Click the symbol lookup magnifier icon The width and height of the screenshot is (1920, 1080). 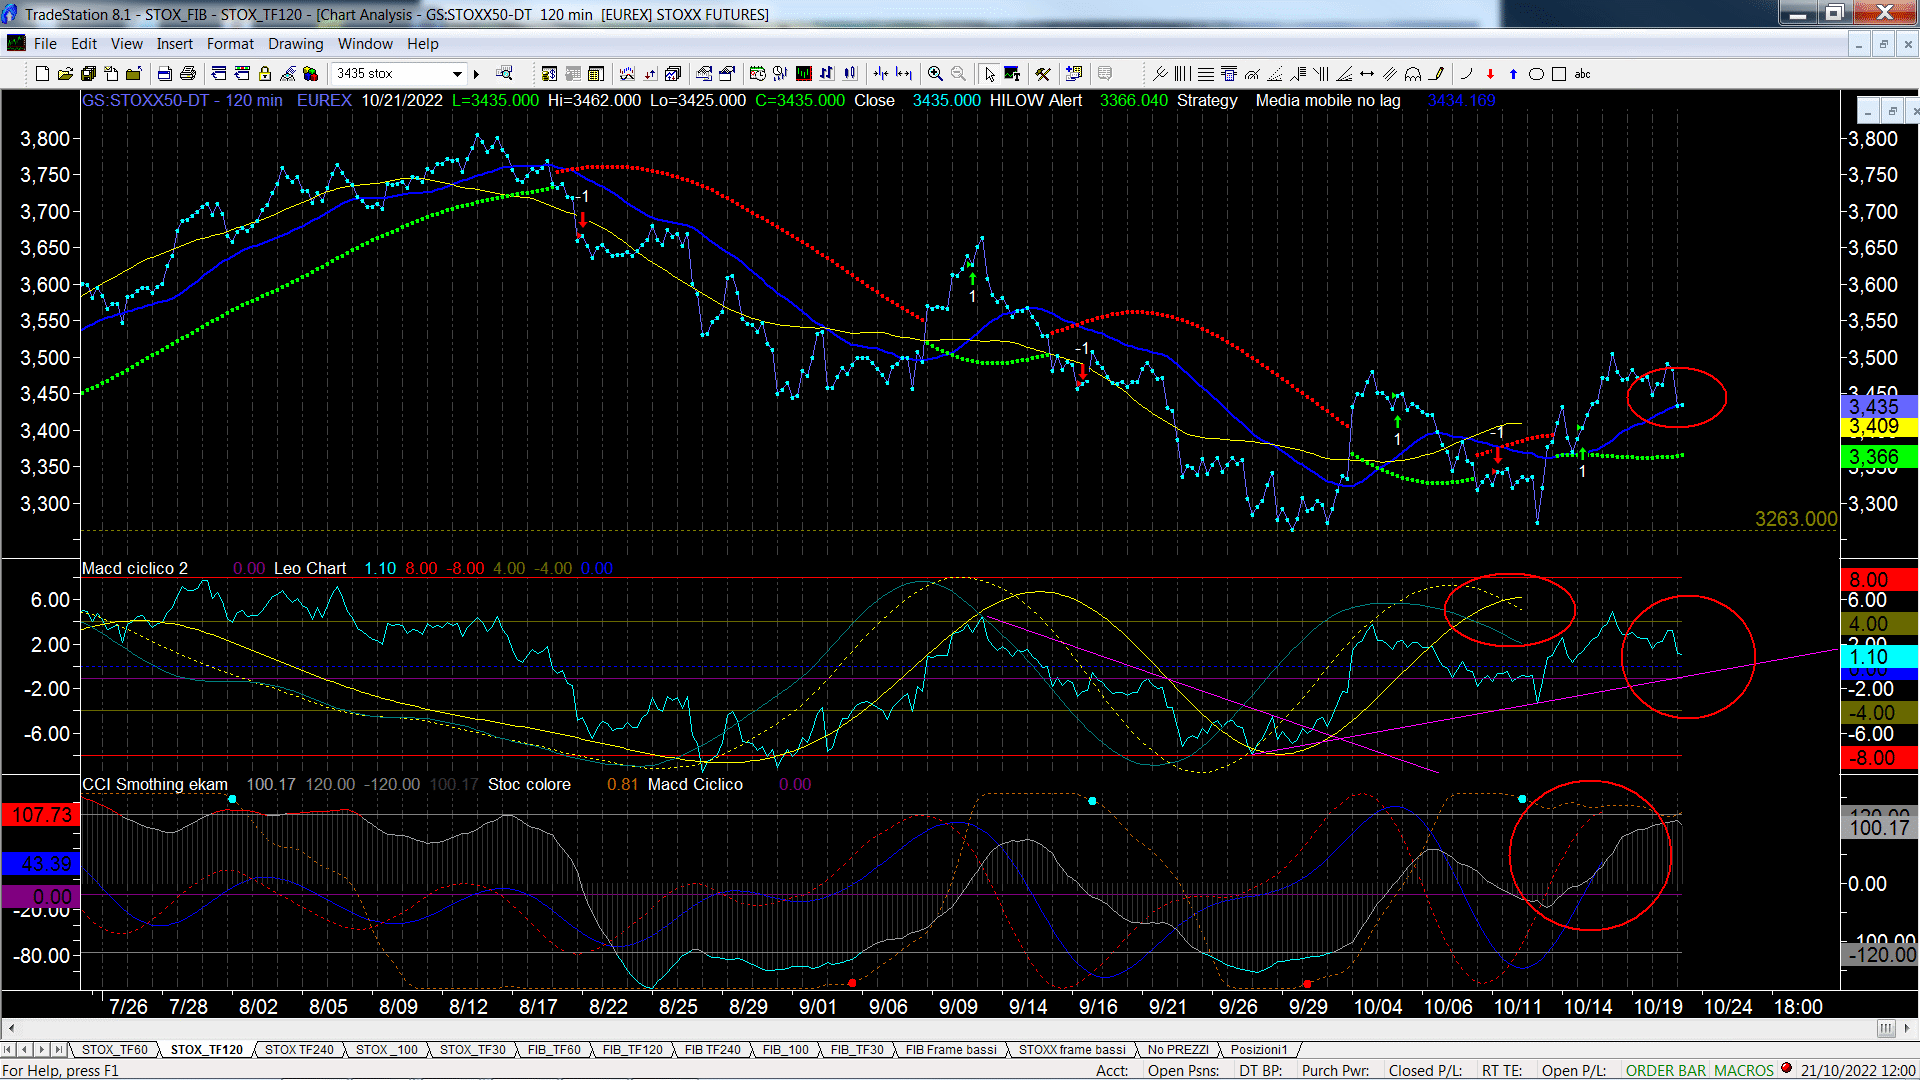point(505,74)
